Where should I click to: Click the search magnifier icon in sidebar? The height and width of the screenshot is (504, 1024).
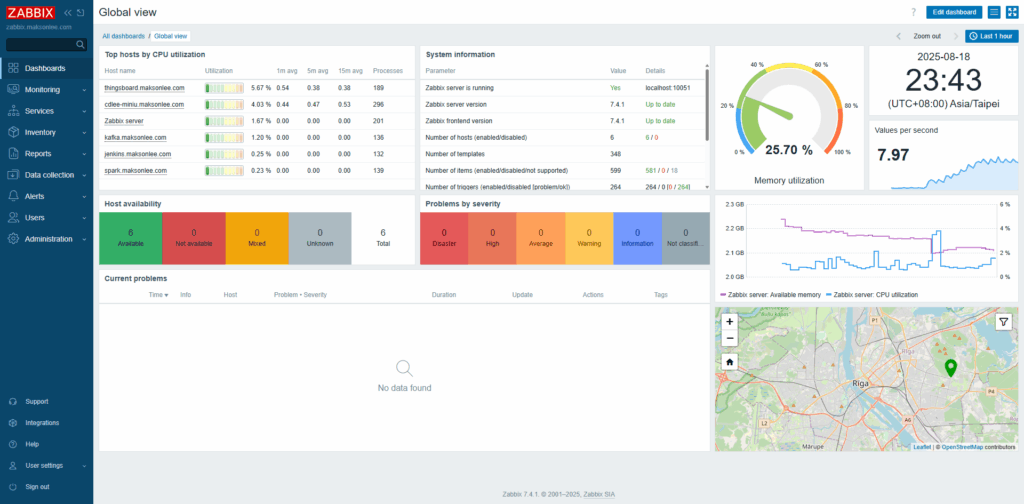pyautogui.click(x=80, y=44)
